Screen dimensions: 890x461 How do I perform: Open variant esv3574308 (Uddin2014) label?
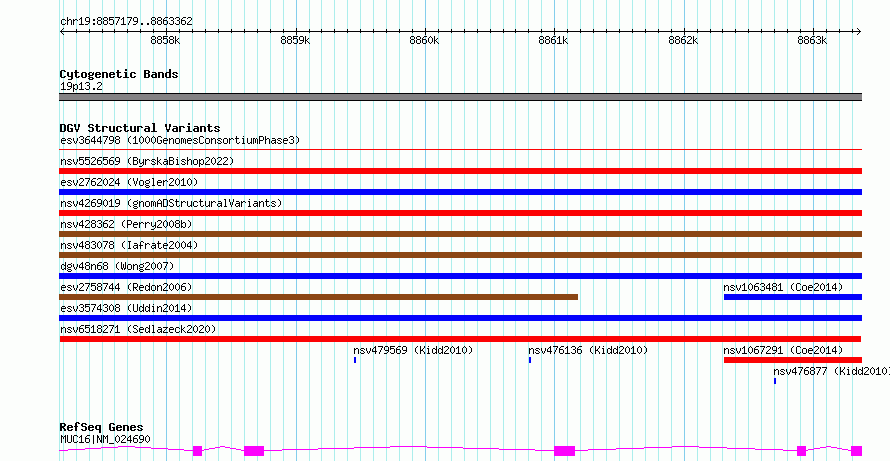coord(126,308)
